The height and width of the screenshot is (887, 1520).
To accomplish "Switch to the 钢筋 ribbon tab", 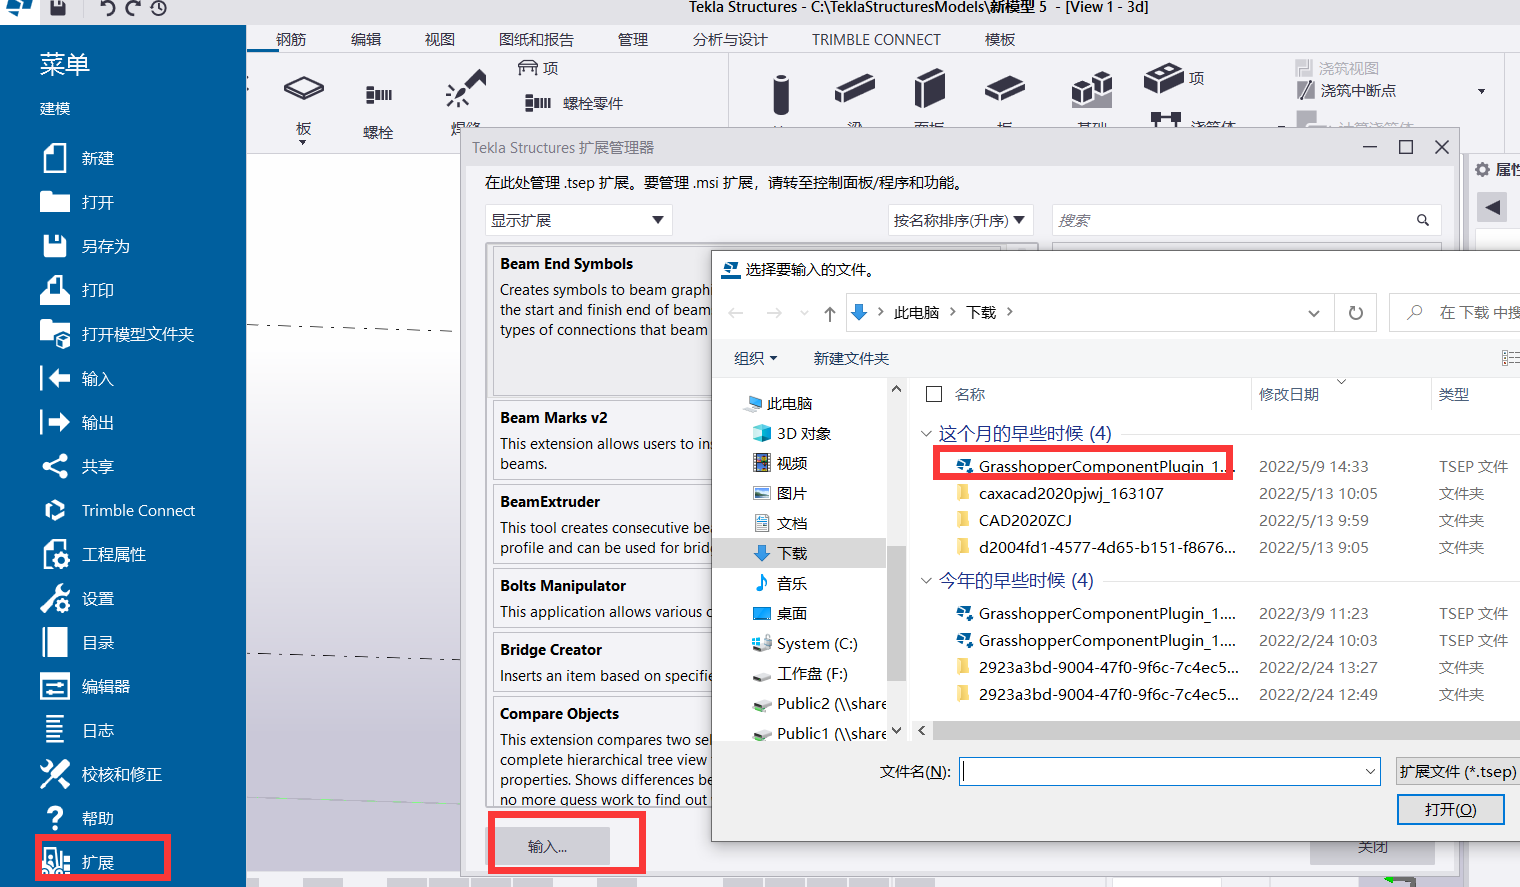I will (x=291, y=39).
